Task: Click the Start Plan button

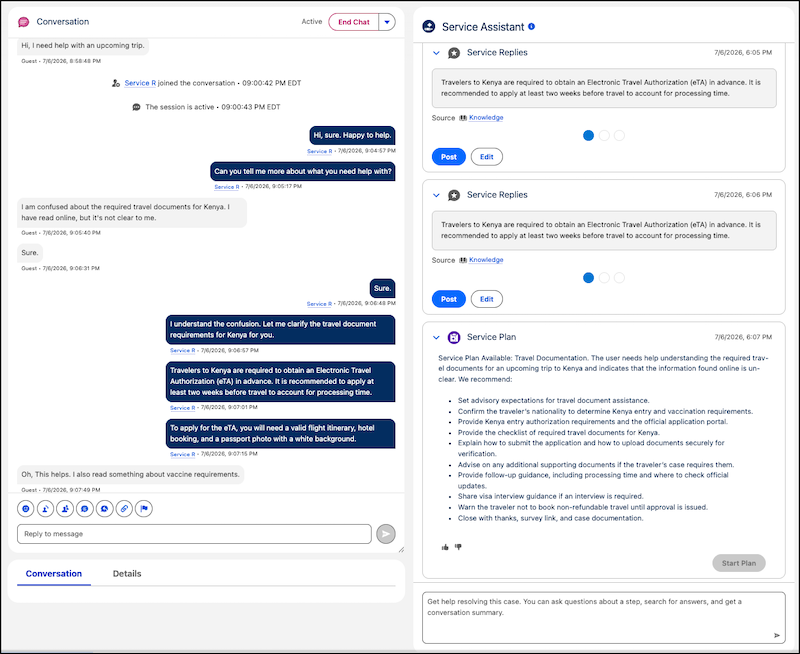Action: [x=738, y=563]
